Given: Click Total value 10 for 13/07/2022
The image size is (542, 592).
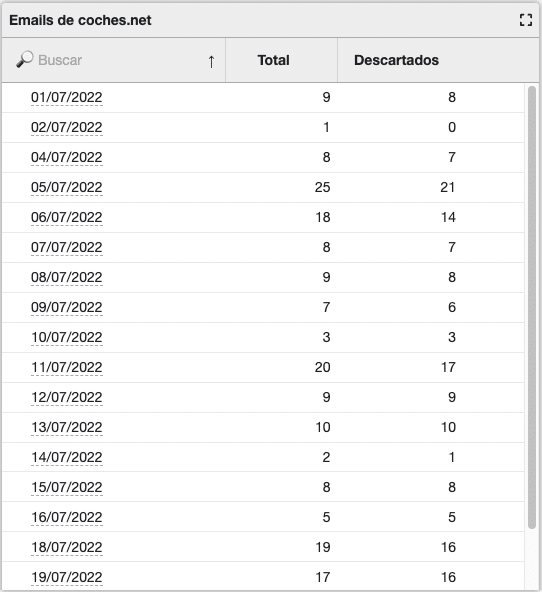Looking at the screenshot, I should pos(323,427).
